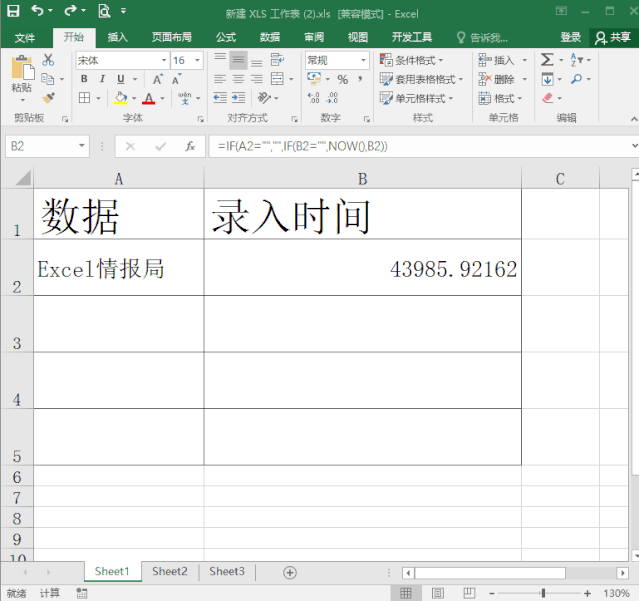The image size is (639, 601).
Task: Toggle Align Left horizontal alignment
Action: coord(220,79)
